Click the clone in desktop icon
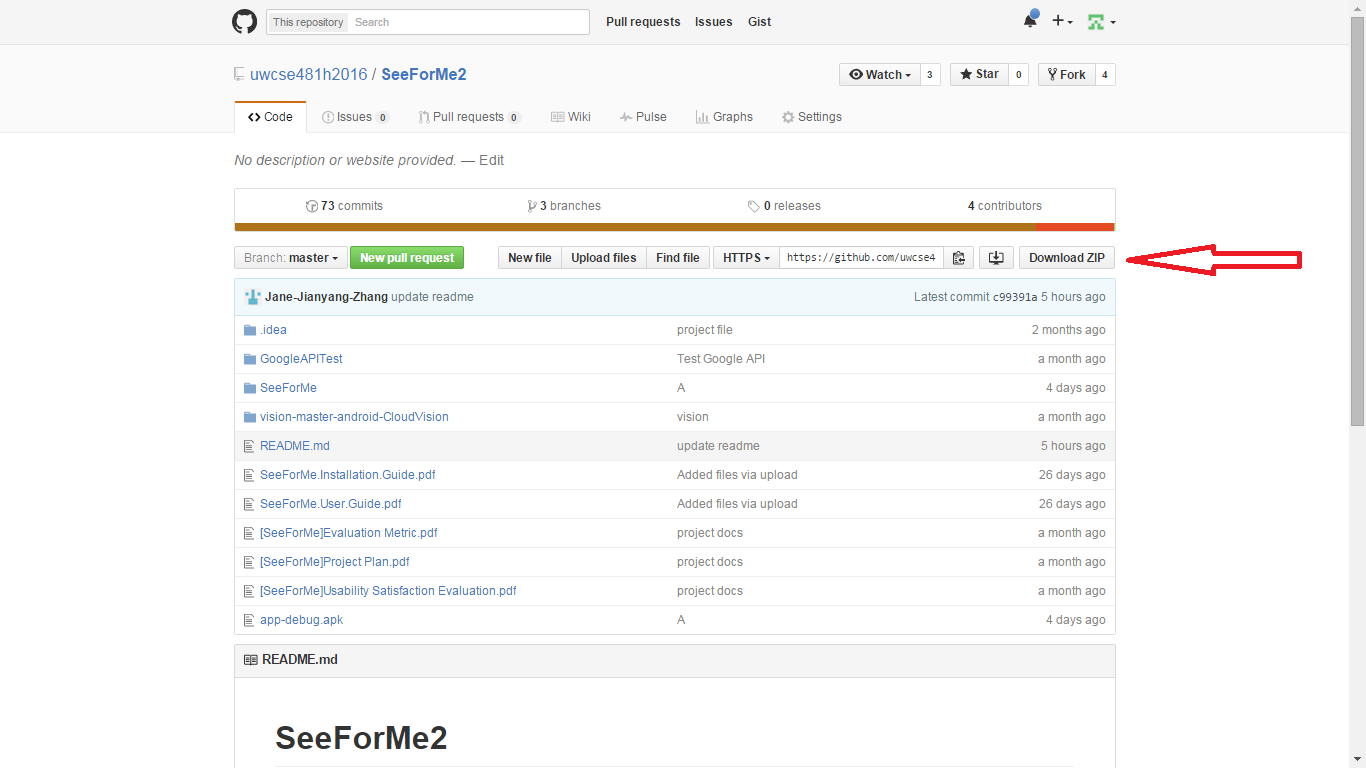The width and height of the screenshot is (1366, 768). click(x=996, y=258)
